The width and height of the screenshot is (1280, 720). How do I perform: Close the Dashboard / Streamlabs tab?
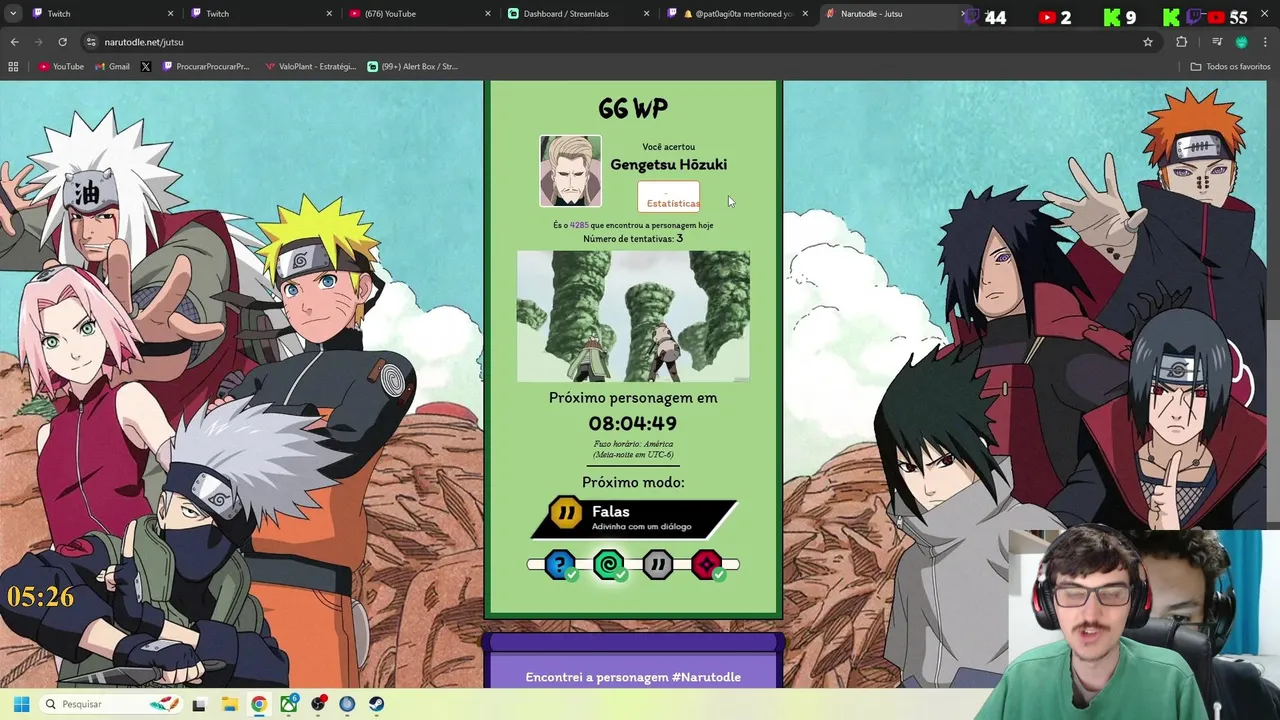point(646,14)
